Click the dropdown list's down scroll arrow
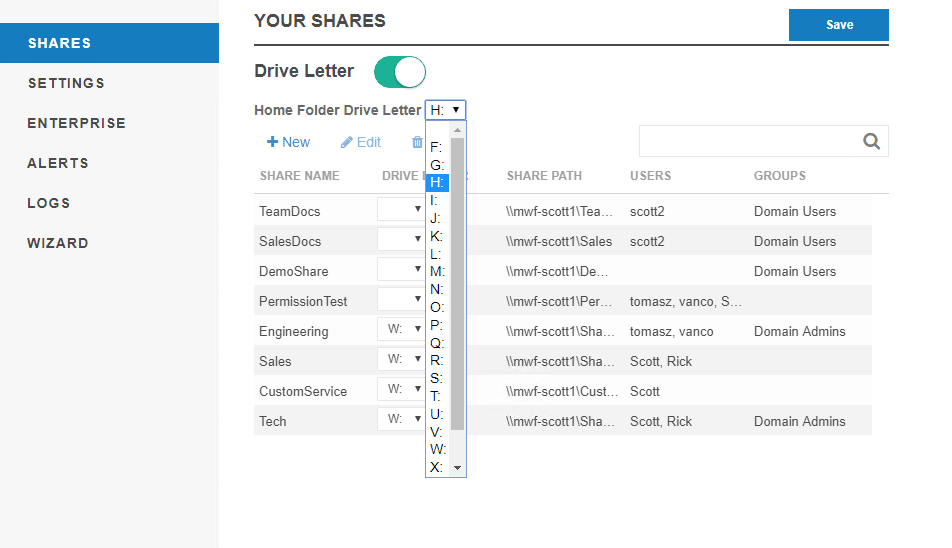 click(x=458, y=467)
